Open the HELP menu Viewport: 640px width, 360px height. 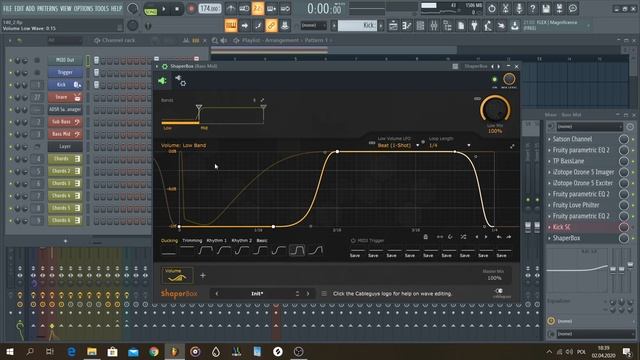point(117,8)
